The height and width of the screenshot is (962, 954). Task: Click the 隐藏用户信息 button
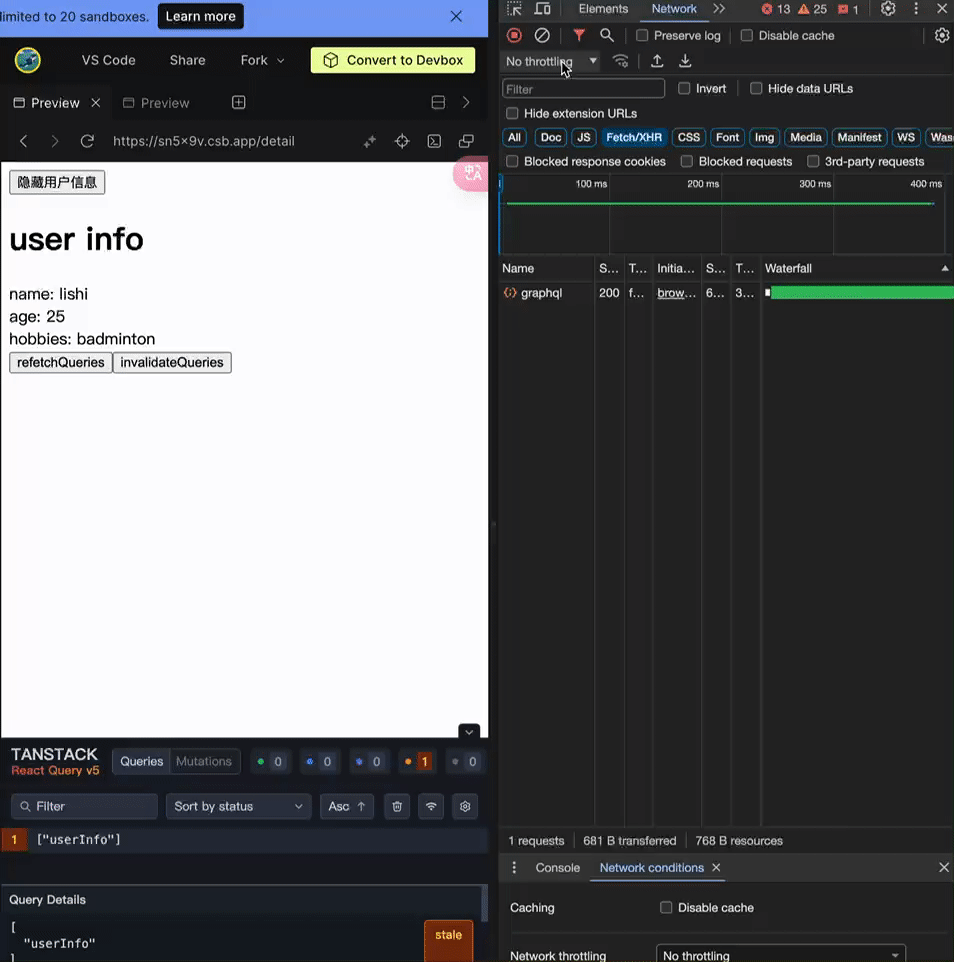point(57,182)
